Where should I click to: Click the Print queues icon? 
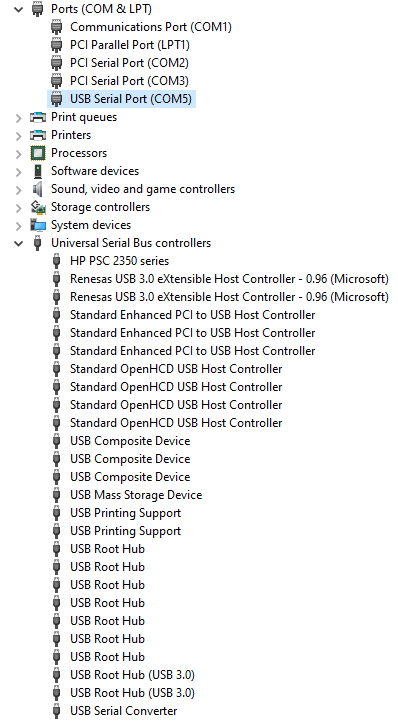(x=38, y=117)
